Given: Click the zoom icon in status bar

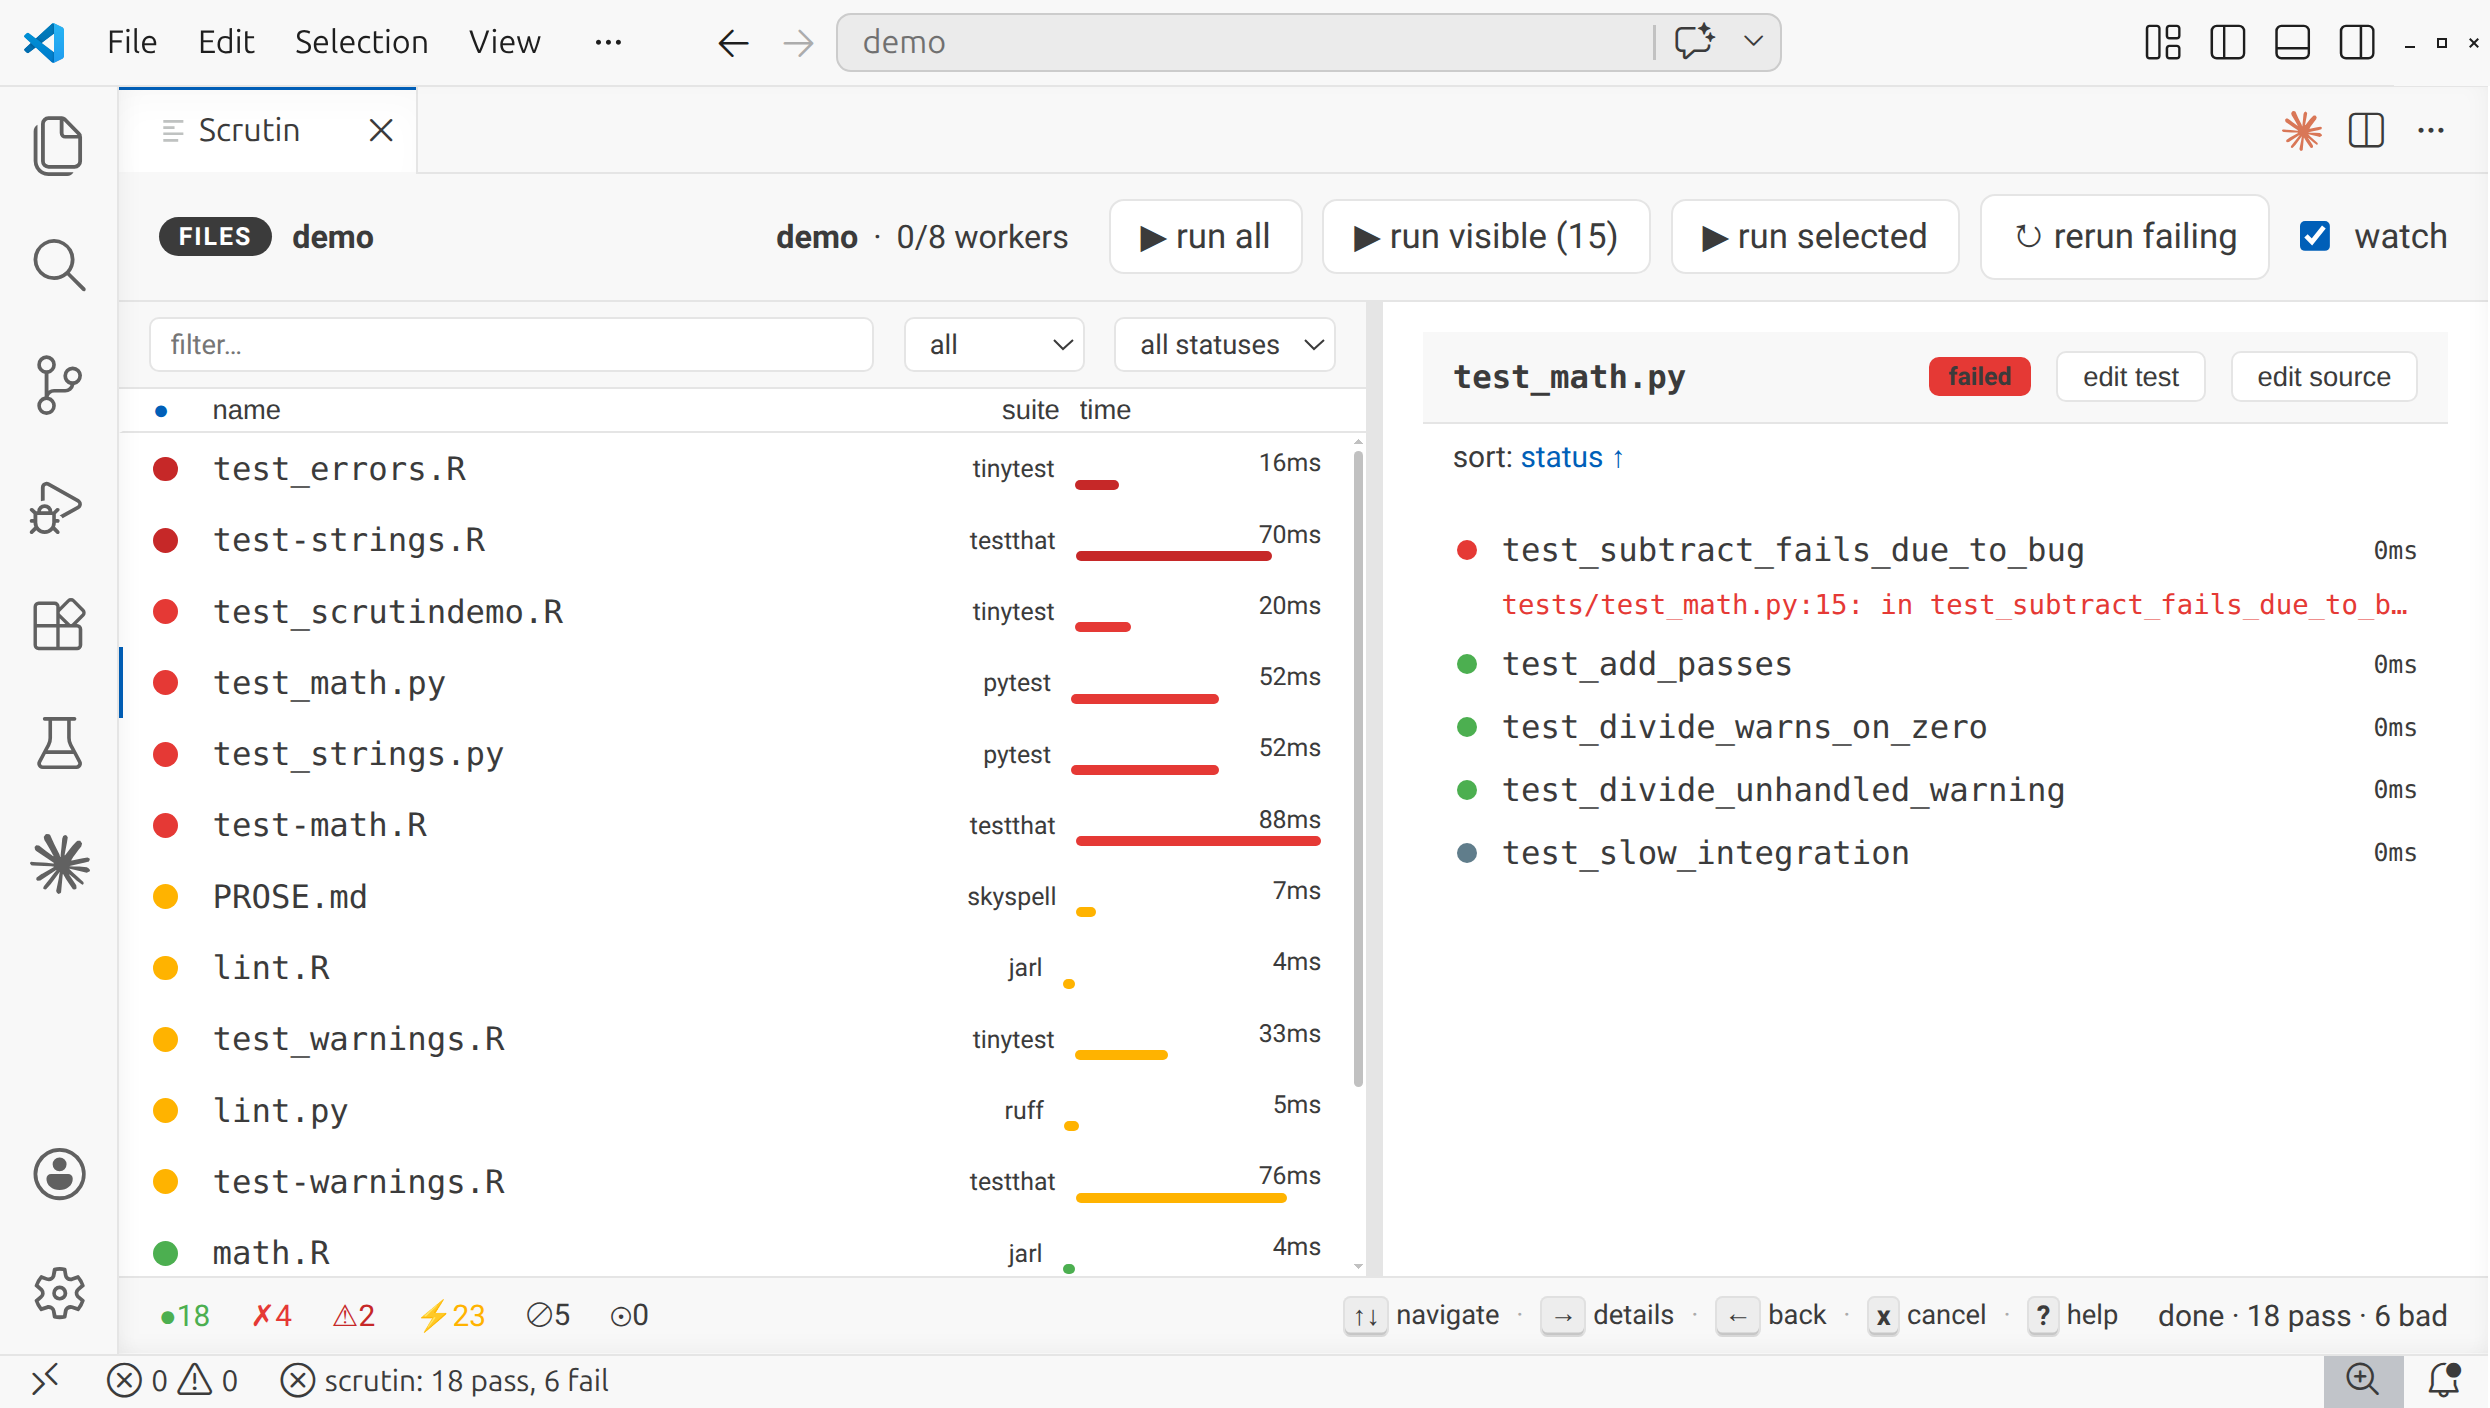Looking at the screenshot, I should 2362,1380.
